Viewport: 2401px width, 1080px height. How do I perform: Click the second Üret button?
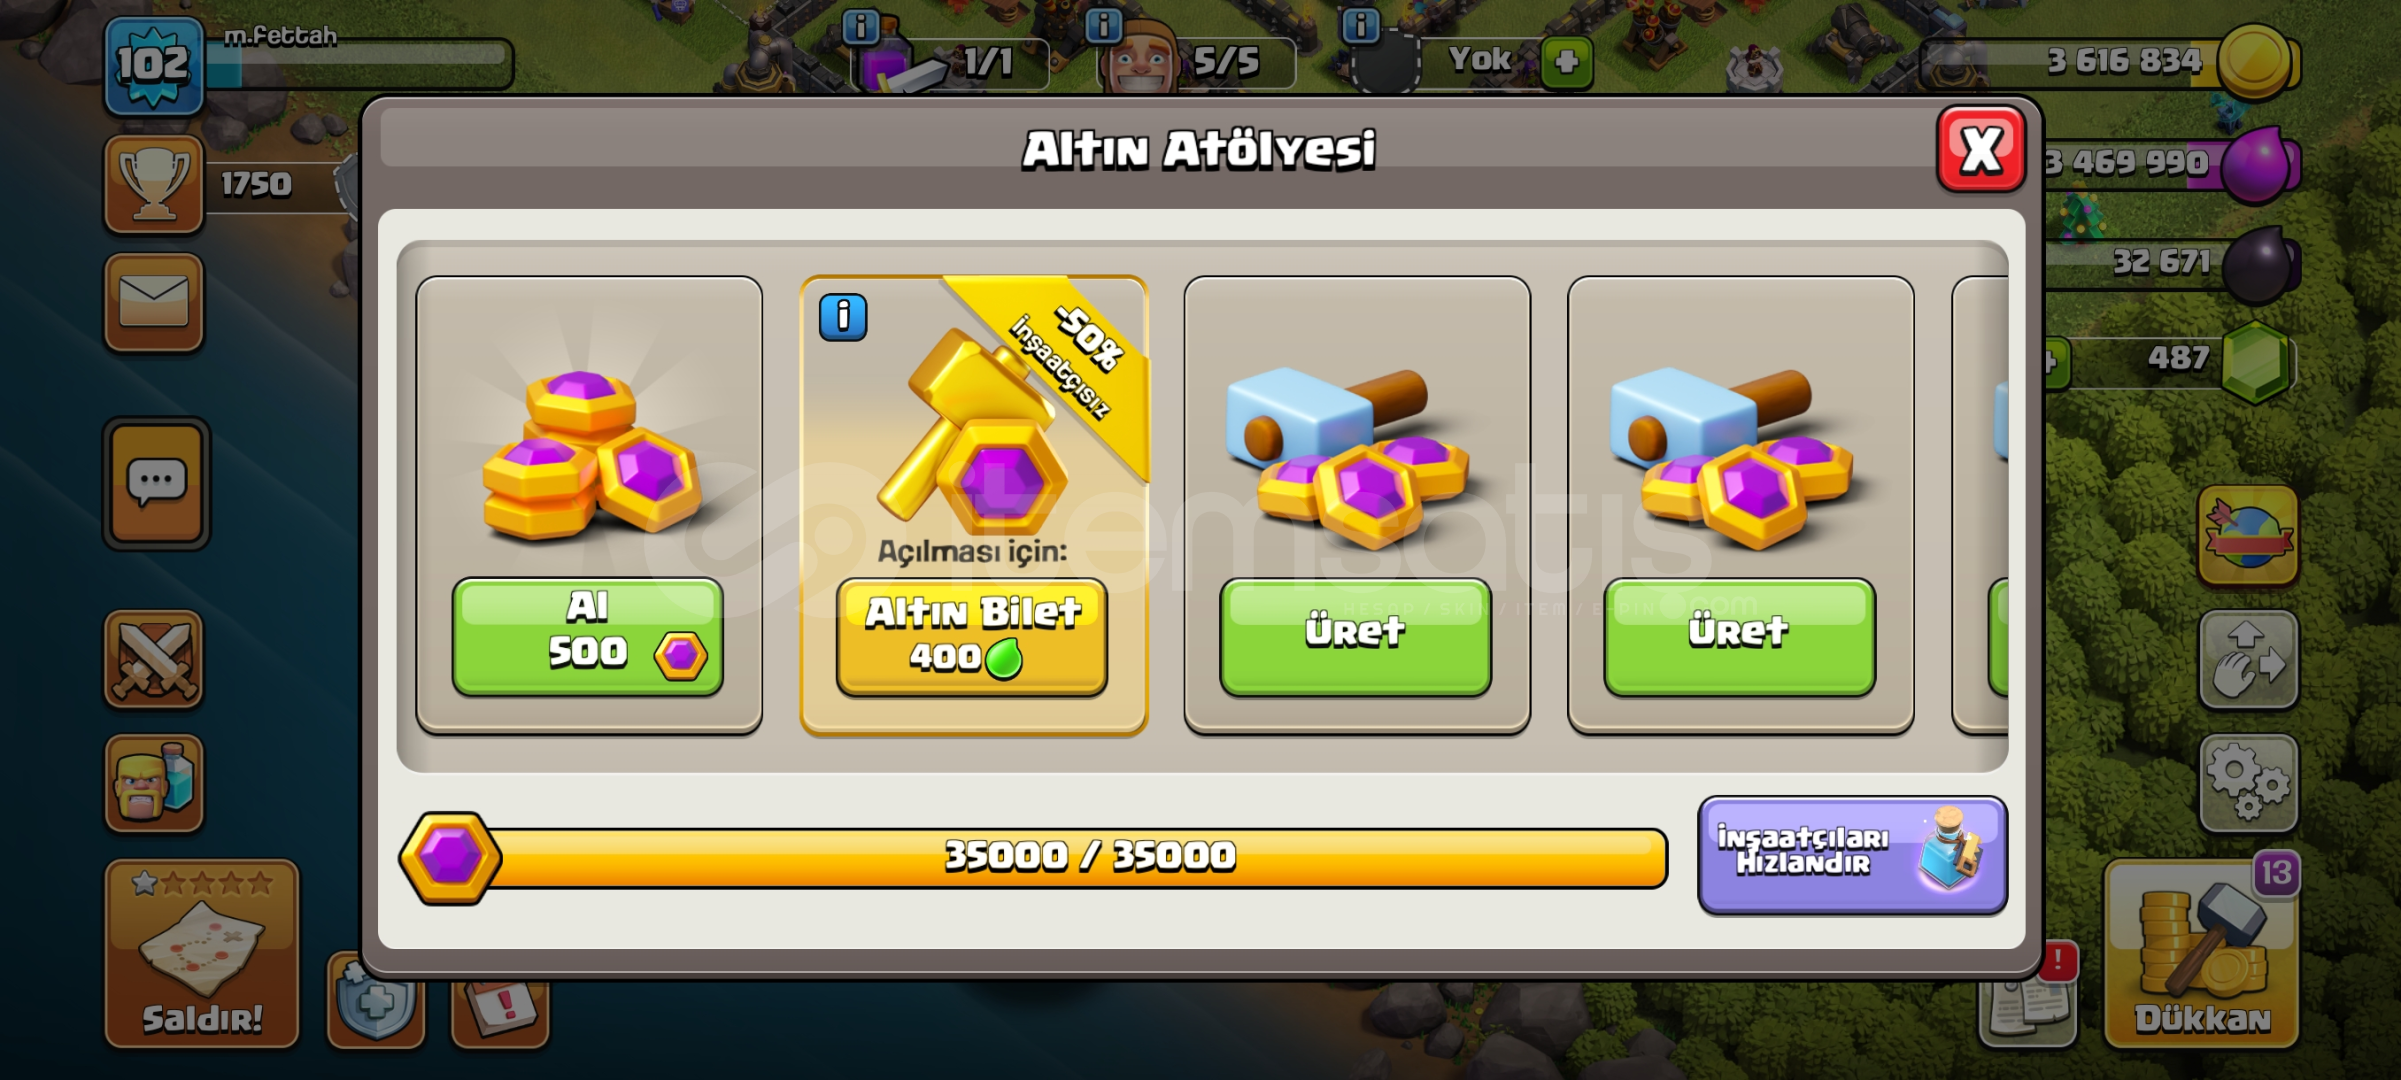1740,637
